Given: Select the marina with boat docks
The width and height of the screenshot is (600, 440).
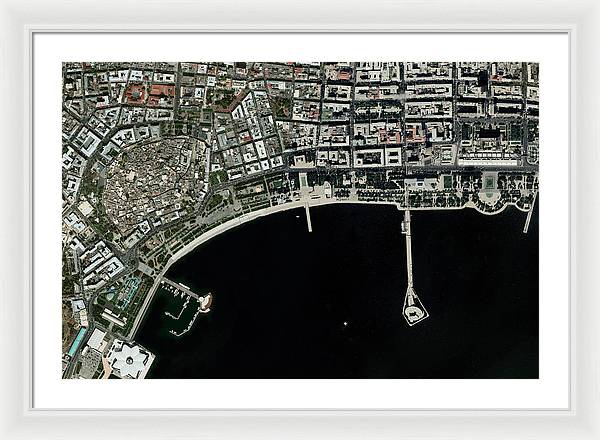Looking at the screenshot, I should (x=180, y=305).
